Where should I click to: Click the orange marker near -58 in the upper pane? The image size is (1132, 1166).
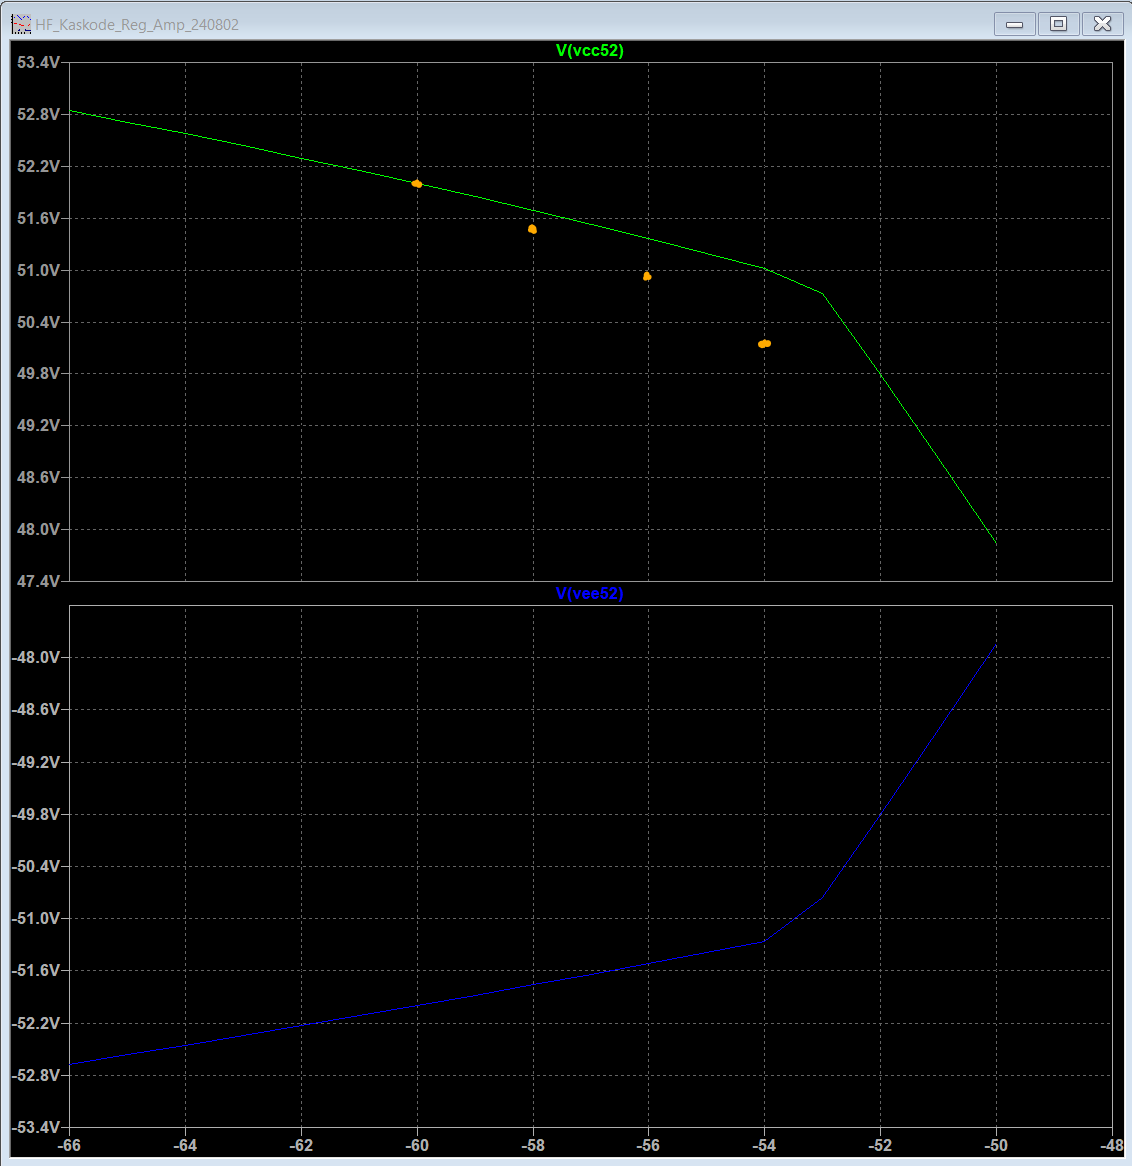(533, 230)
